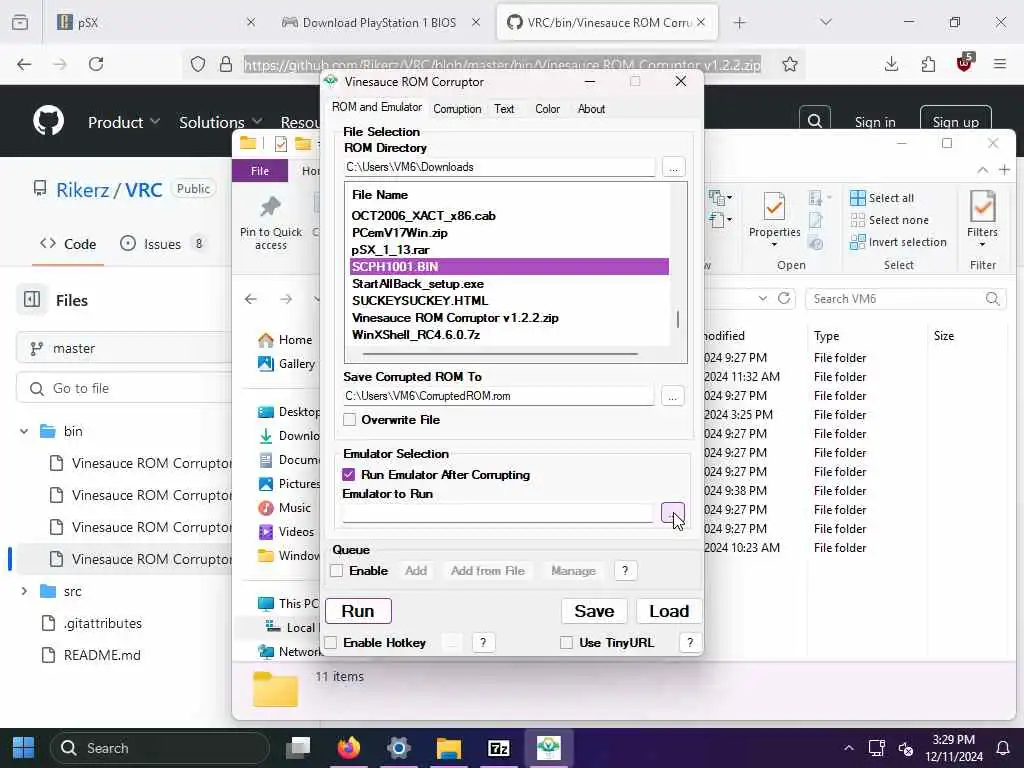Click the GitHub search icon
This screenshot has width=1024, height=768.
[x=814, y=121]
